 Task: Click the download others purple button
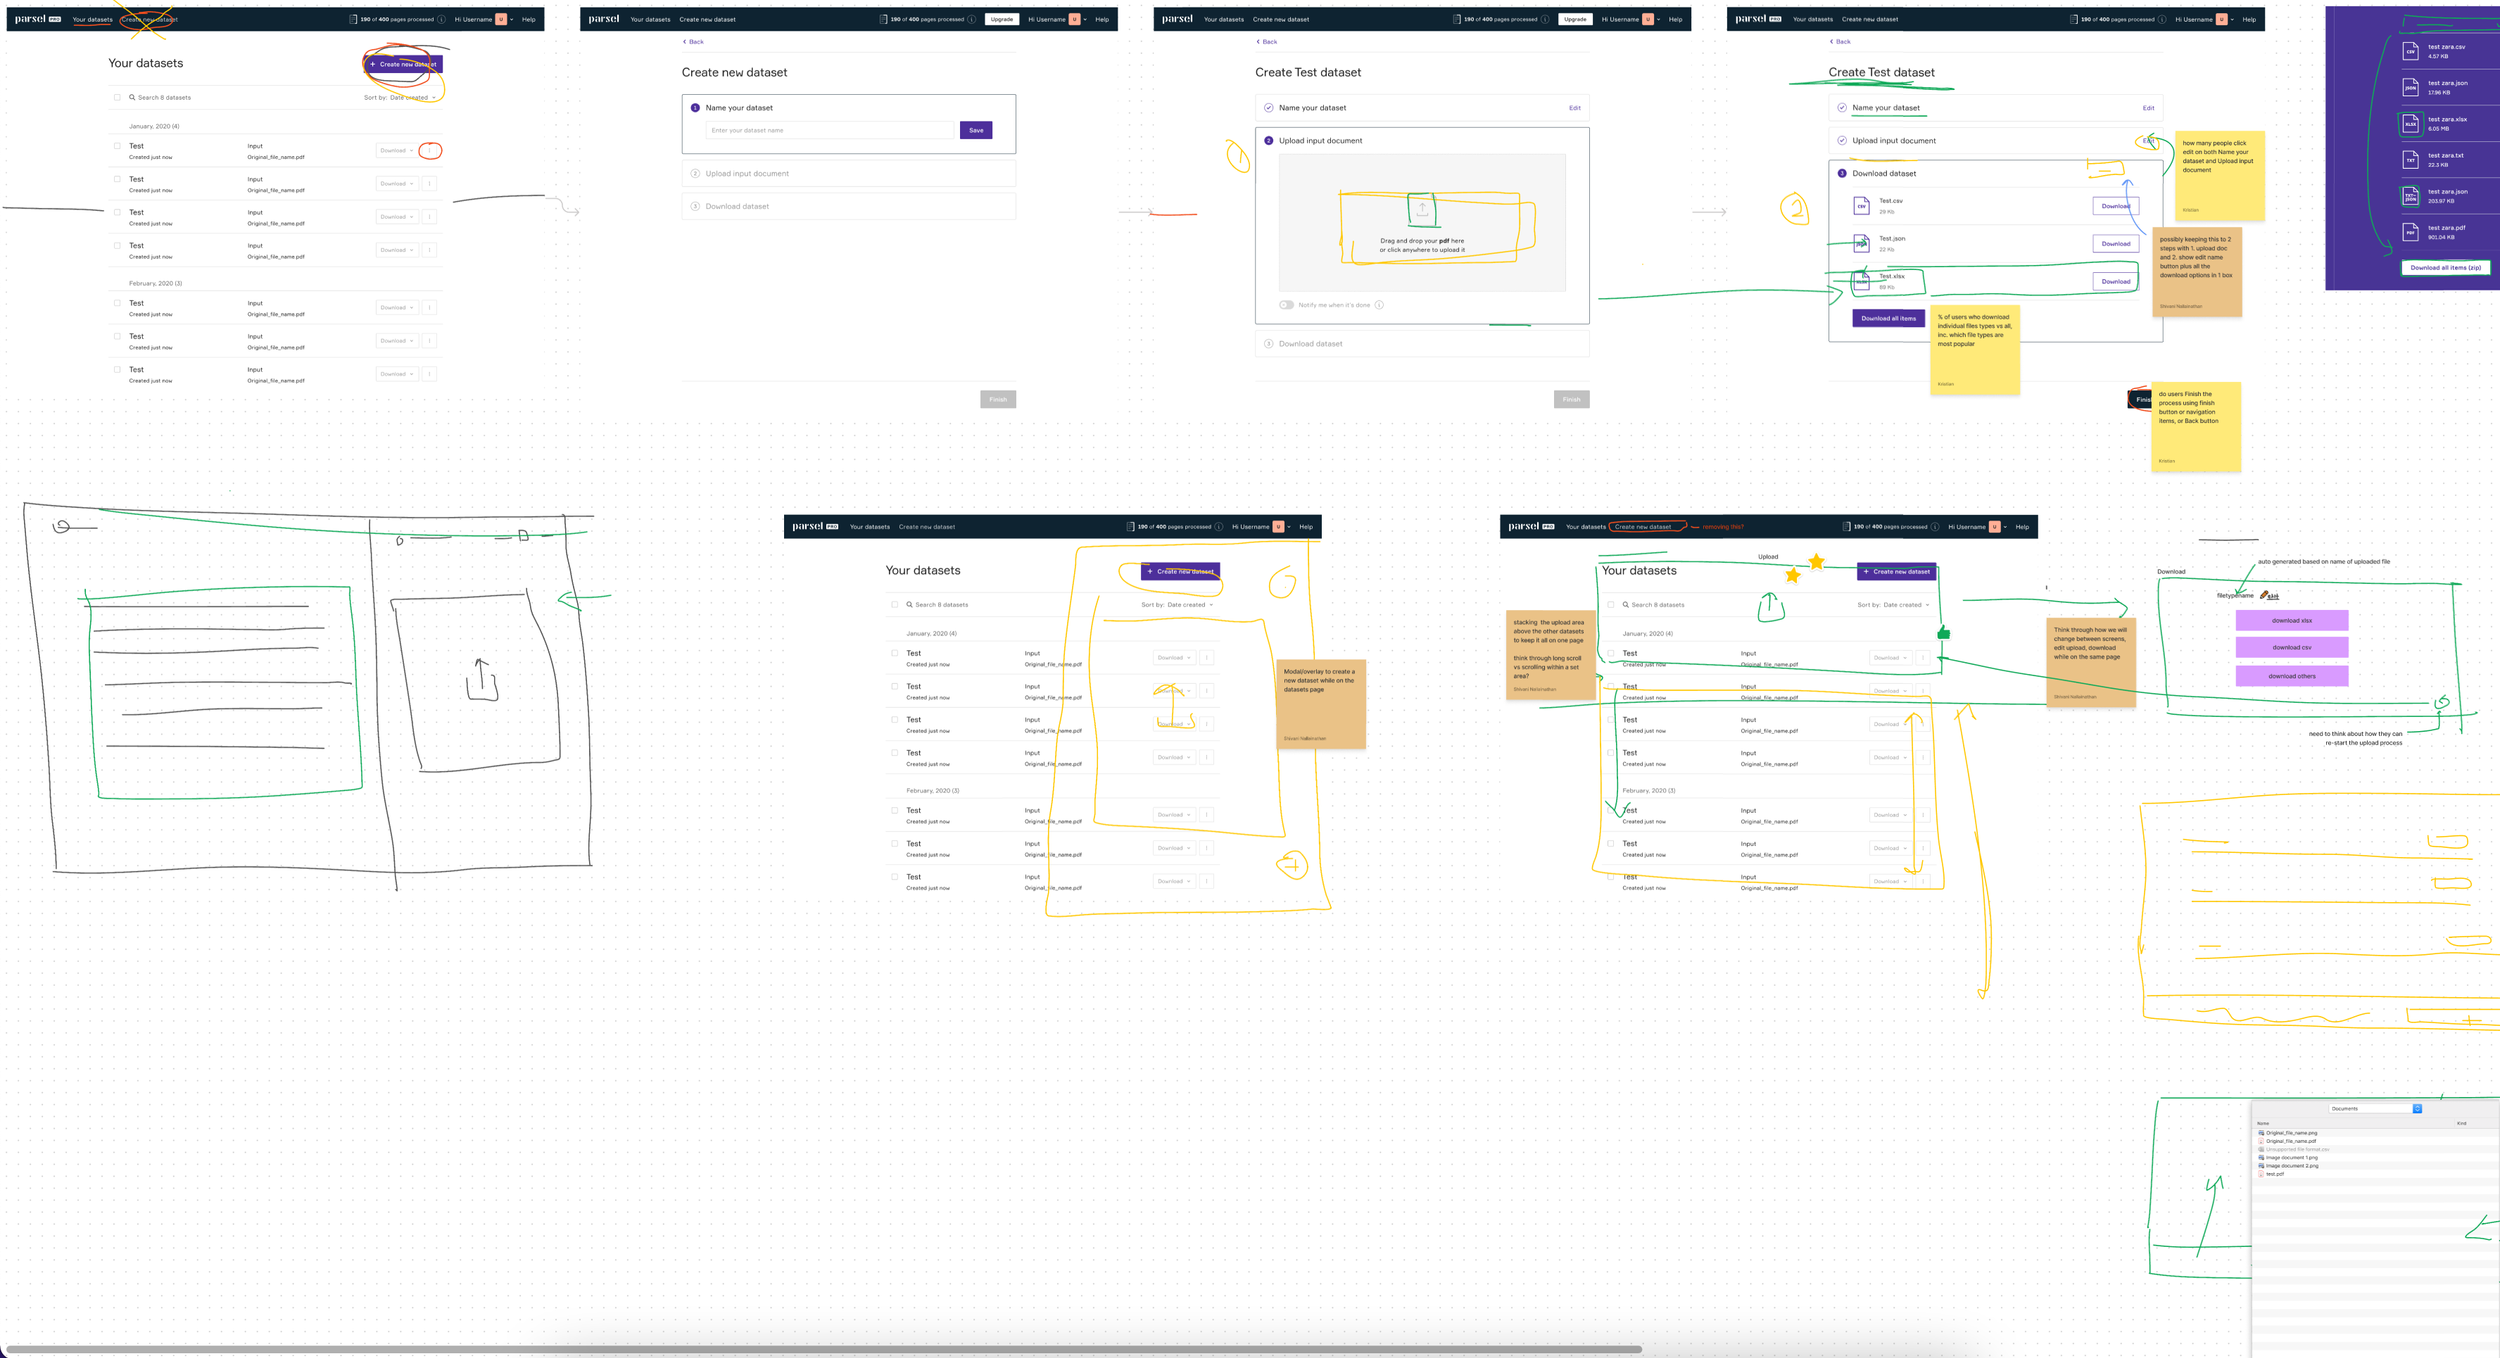[2291, 676]
